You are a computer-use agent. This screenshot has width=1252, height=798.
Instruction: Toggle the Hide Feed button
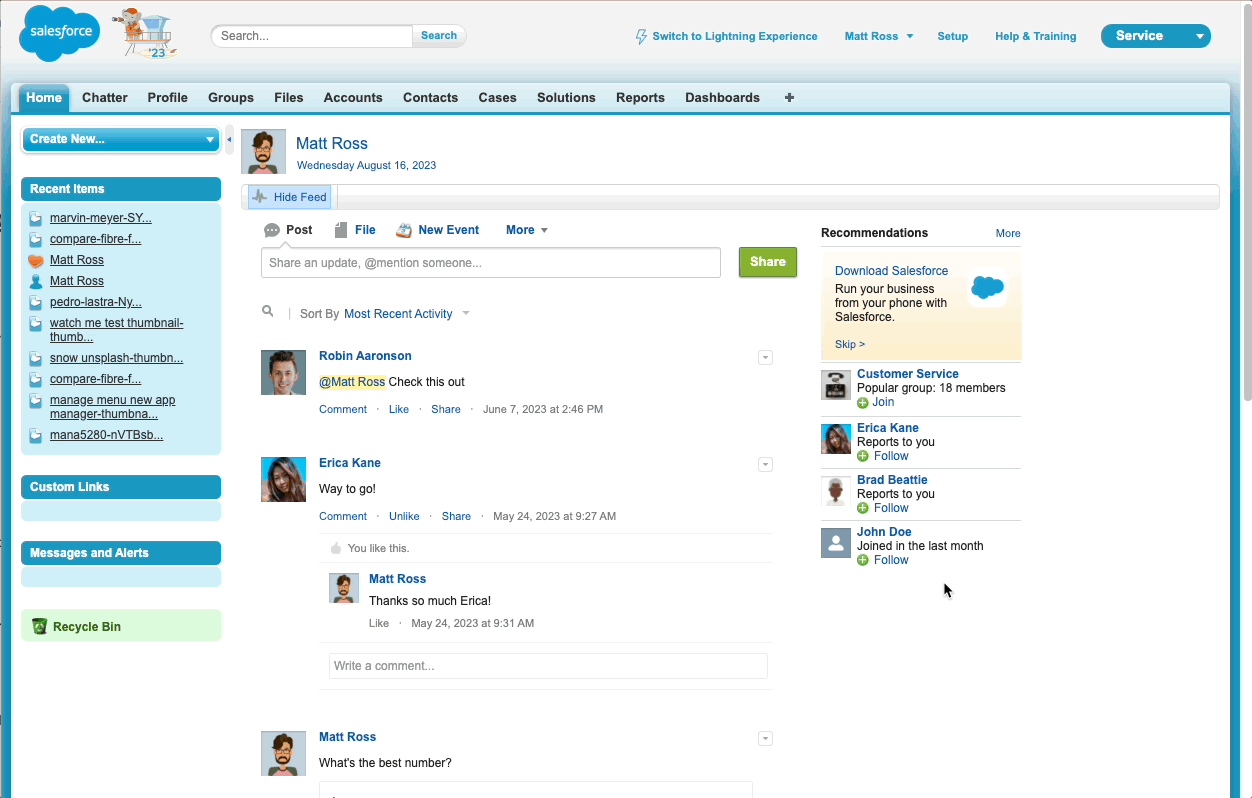coord(290,197)
